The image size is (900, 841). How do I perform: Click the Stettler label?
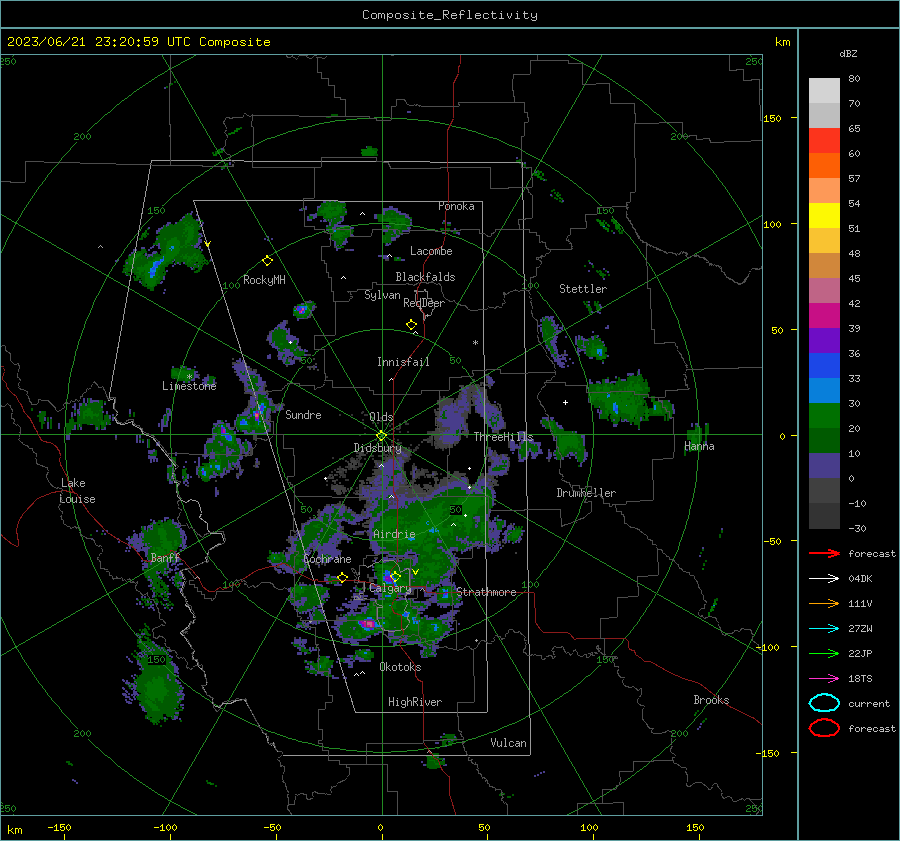583,289
